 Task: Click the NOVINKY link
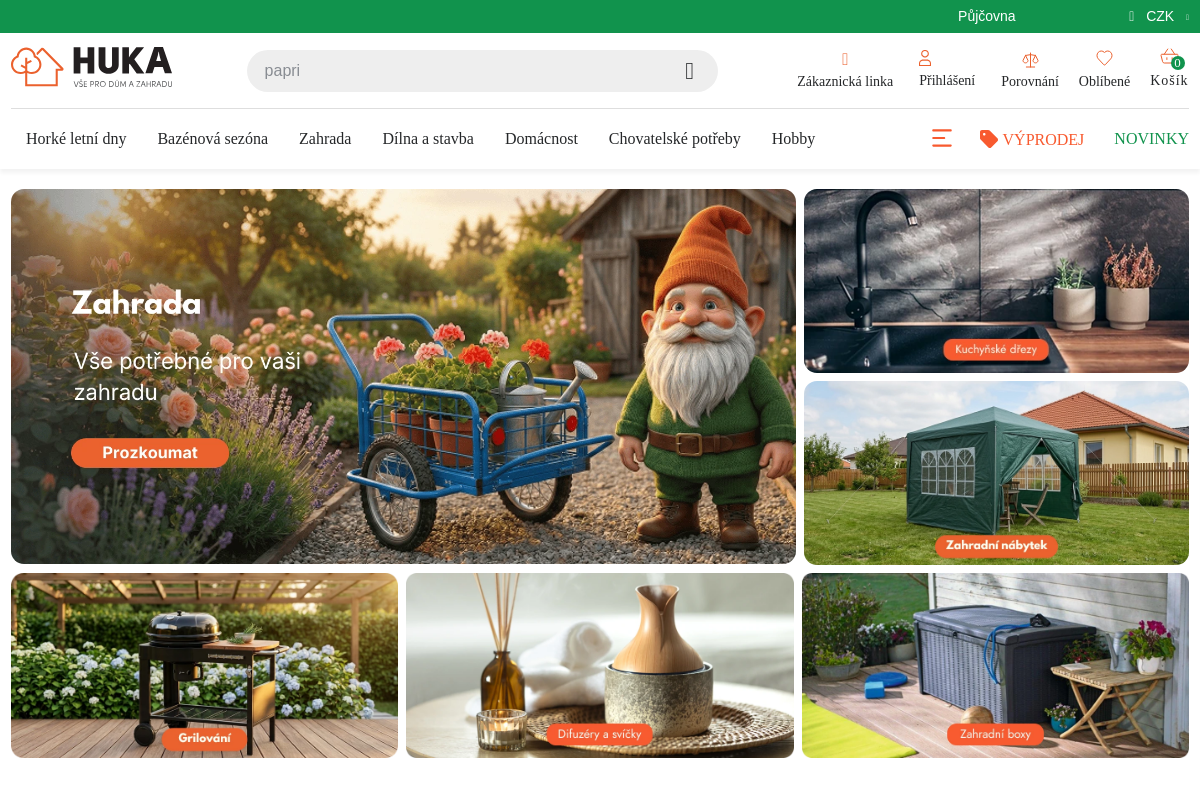coord(1151,139)
